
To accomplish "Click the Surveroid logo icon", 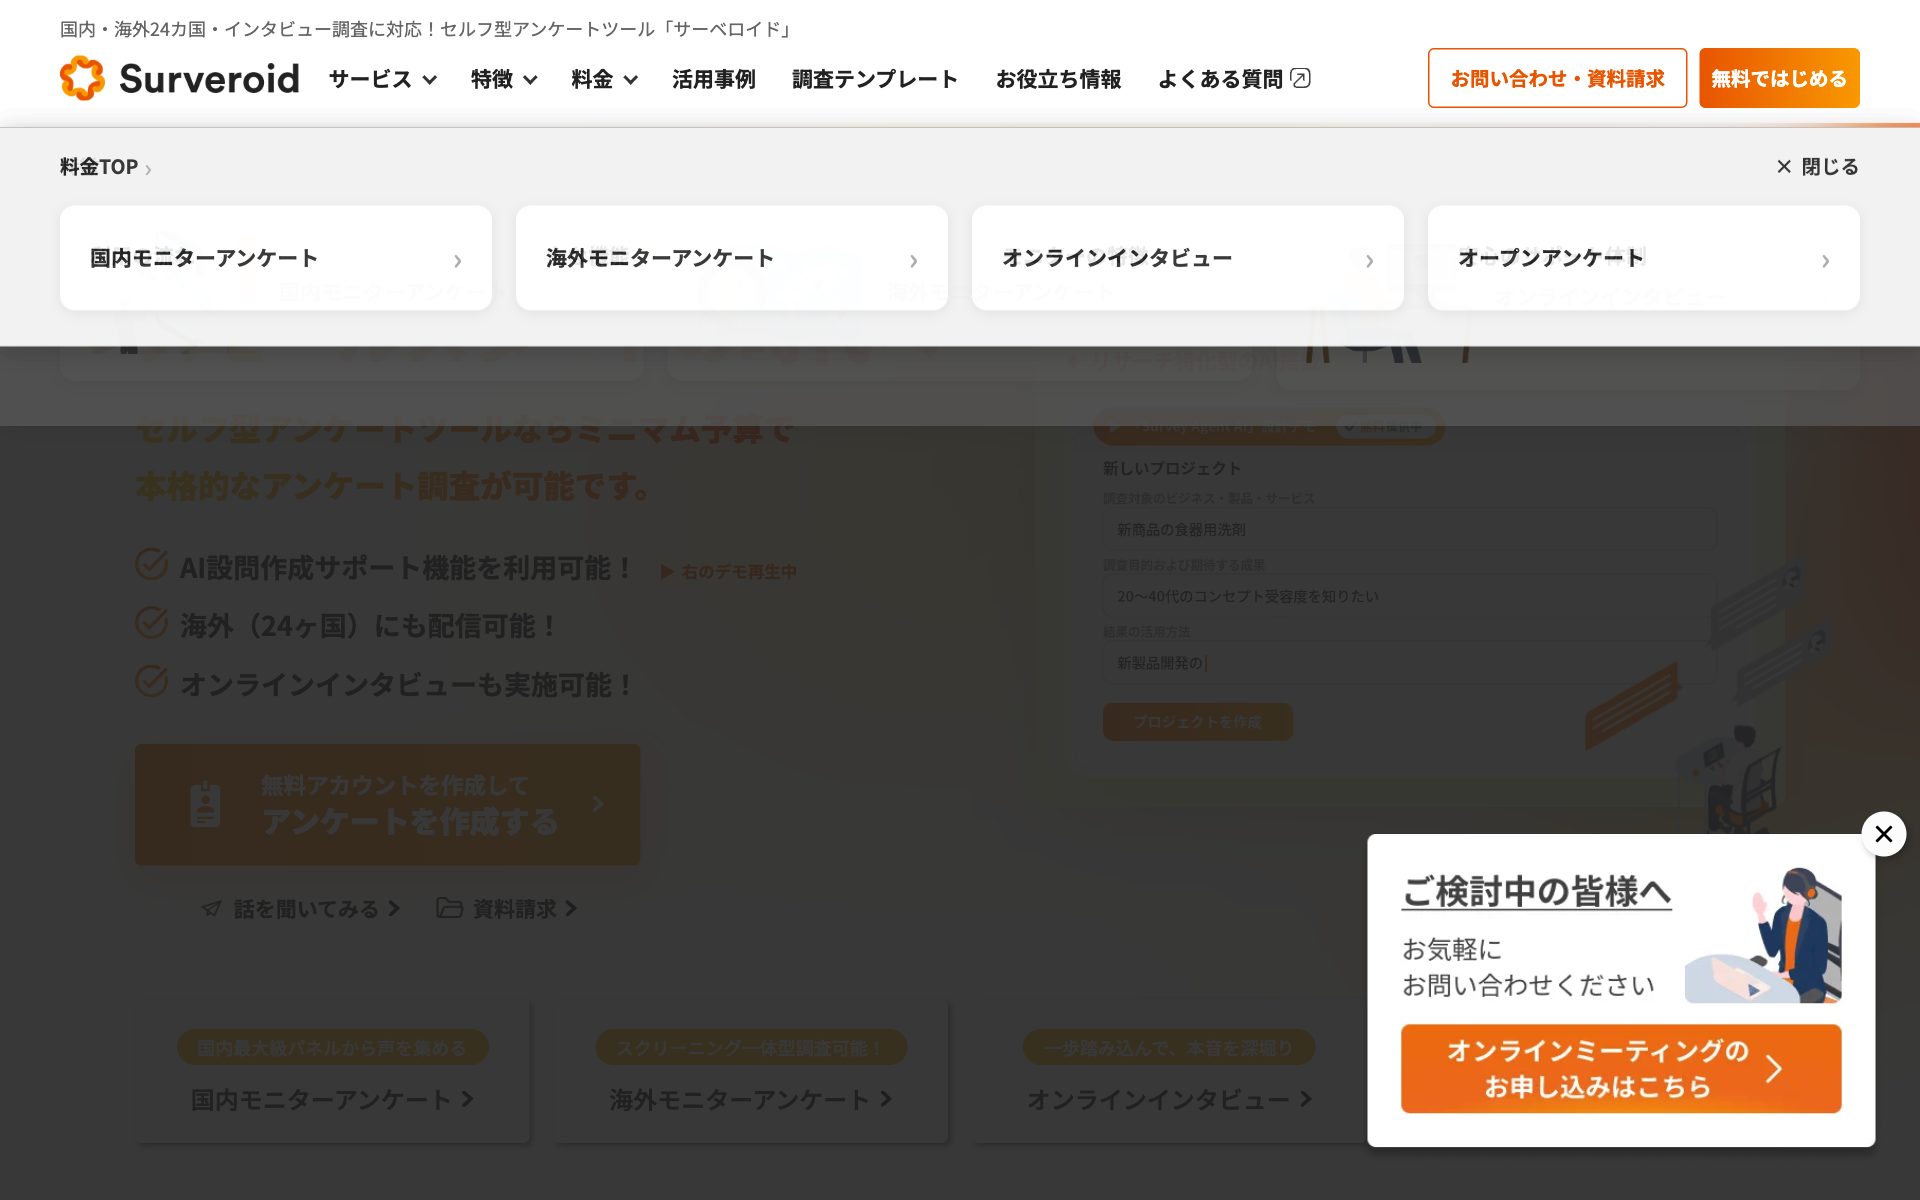I will 82,78.
